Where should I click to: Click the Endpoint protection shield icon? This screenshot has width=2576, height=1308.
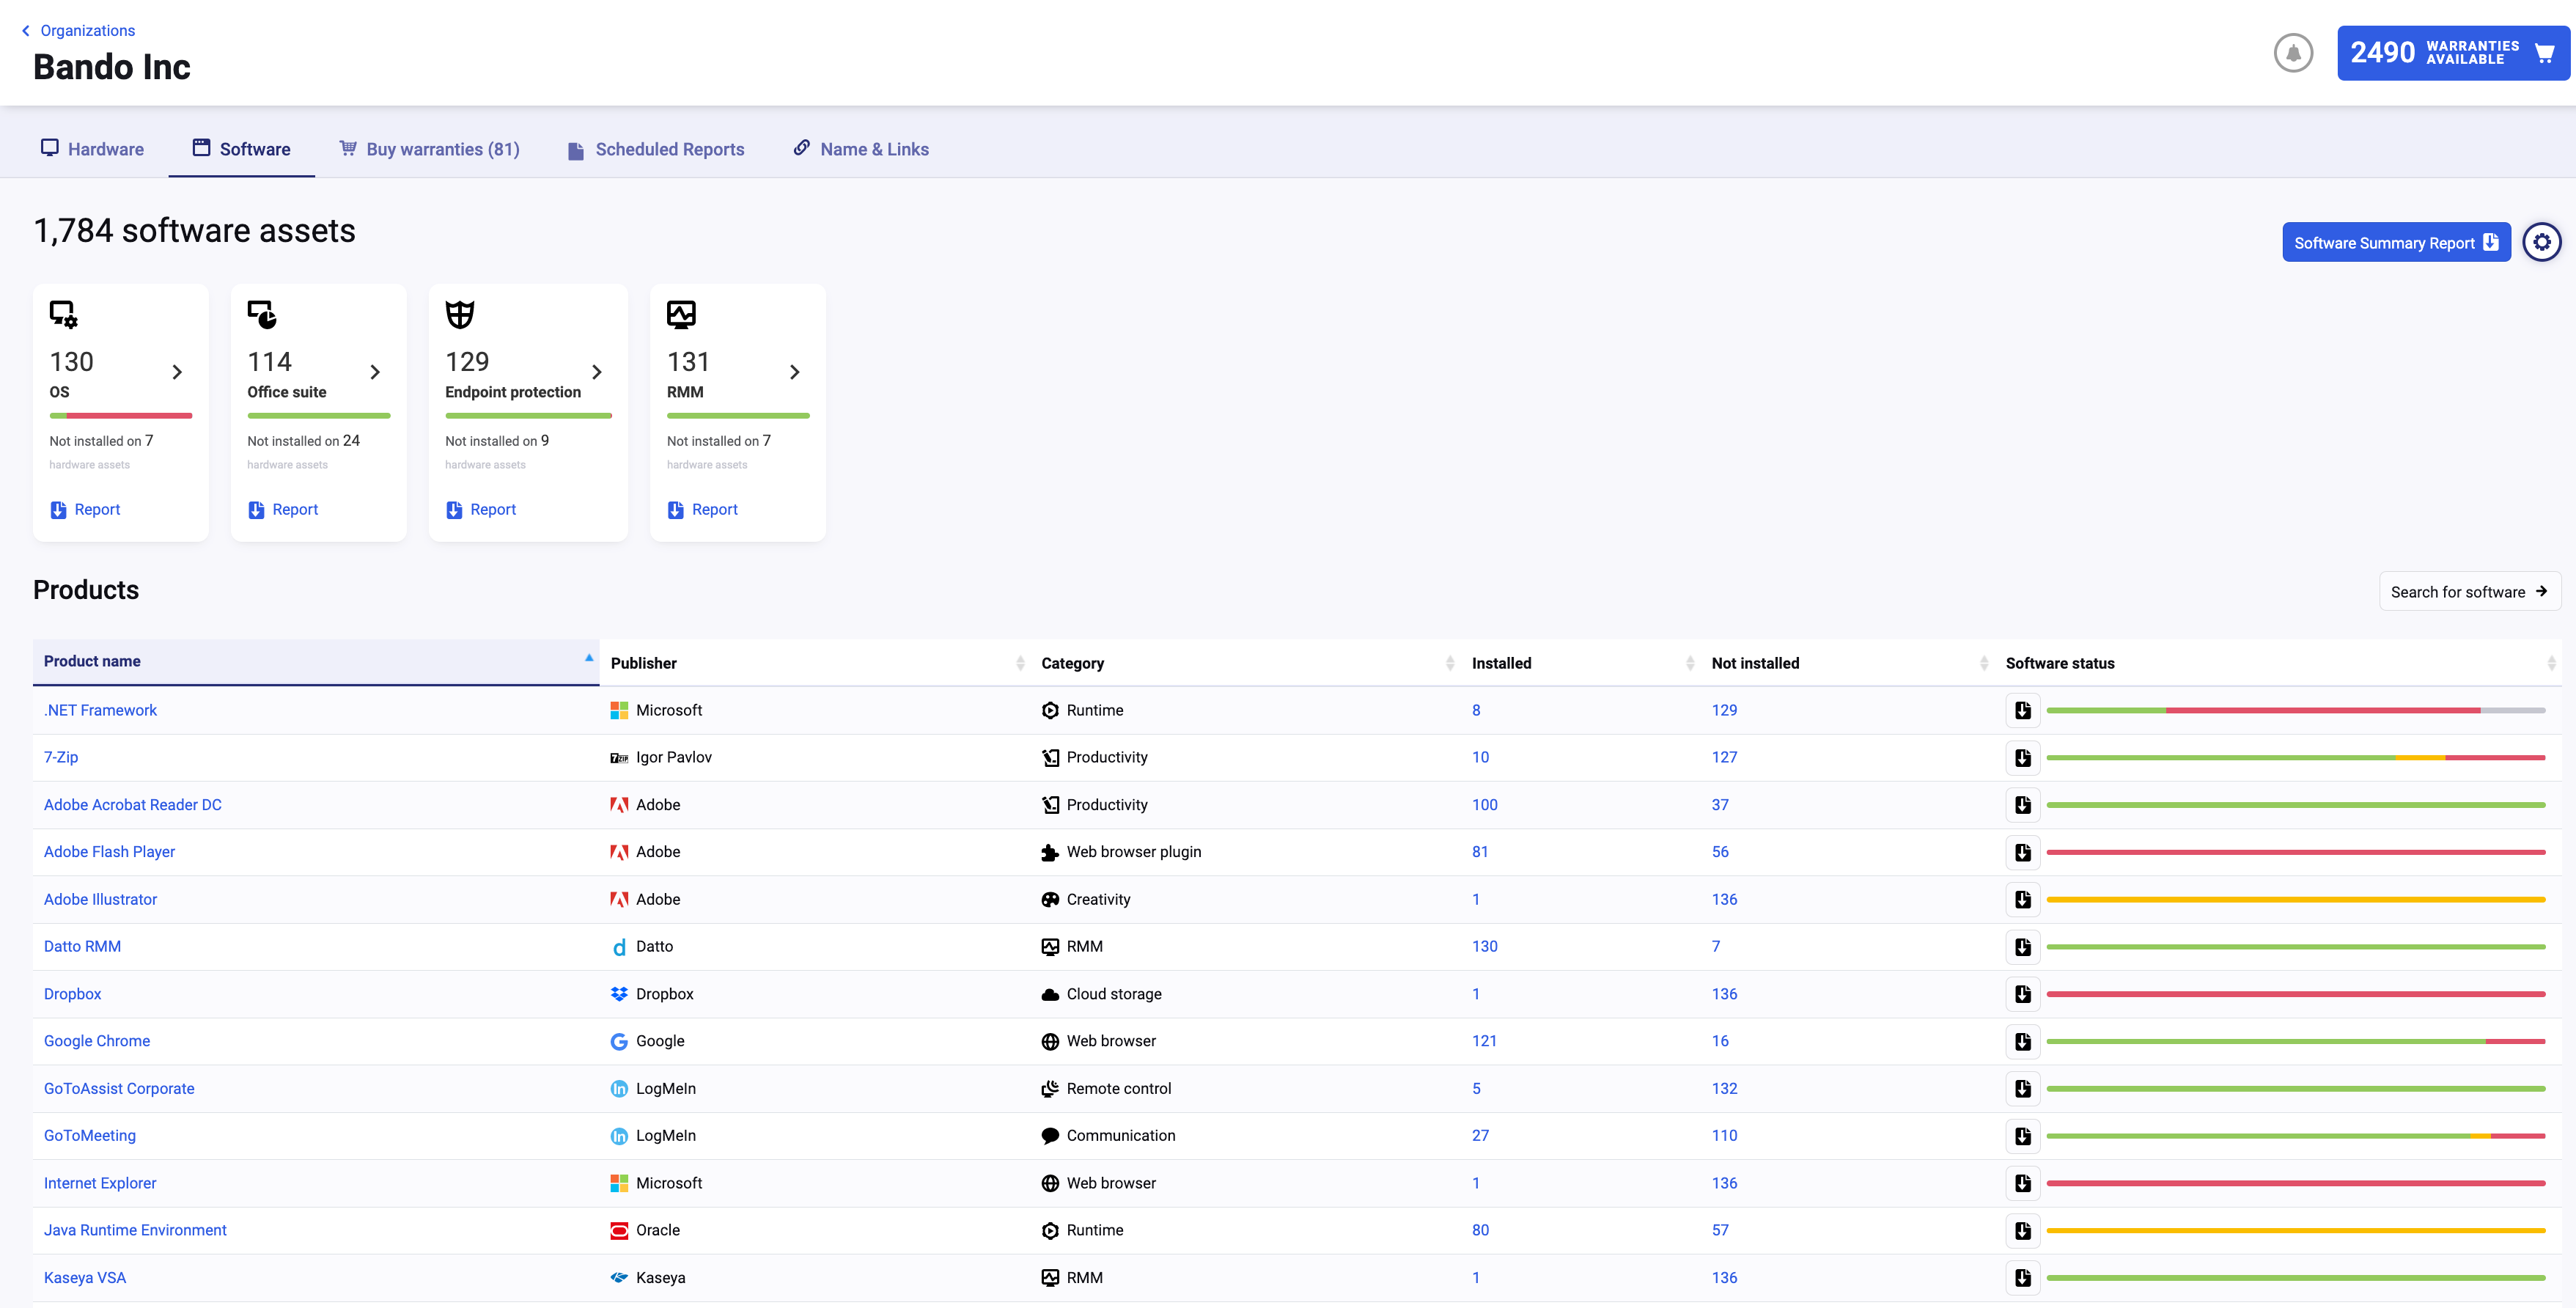(x=459, y=314)
